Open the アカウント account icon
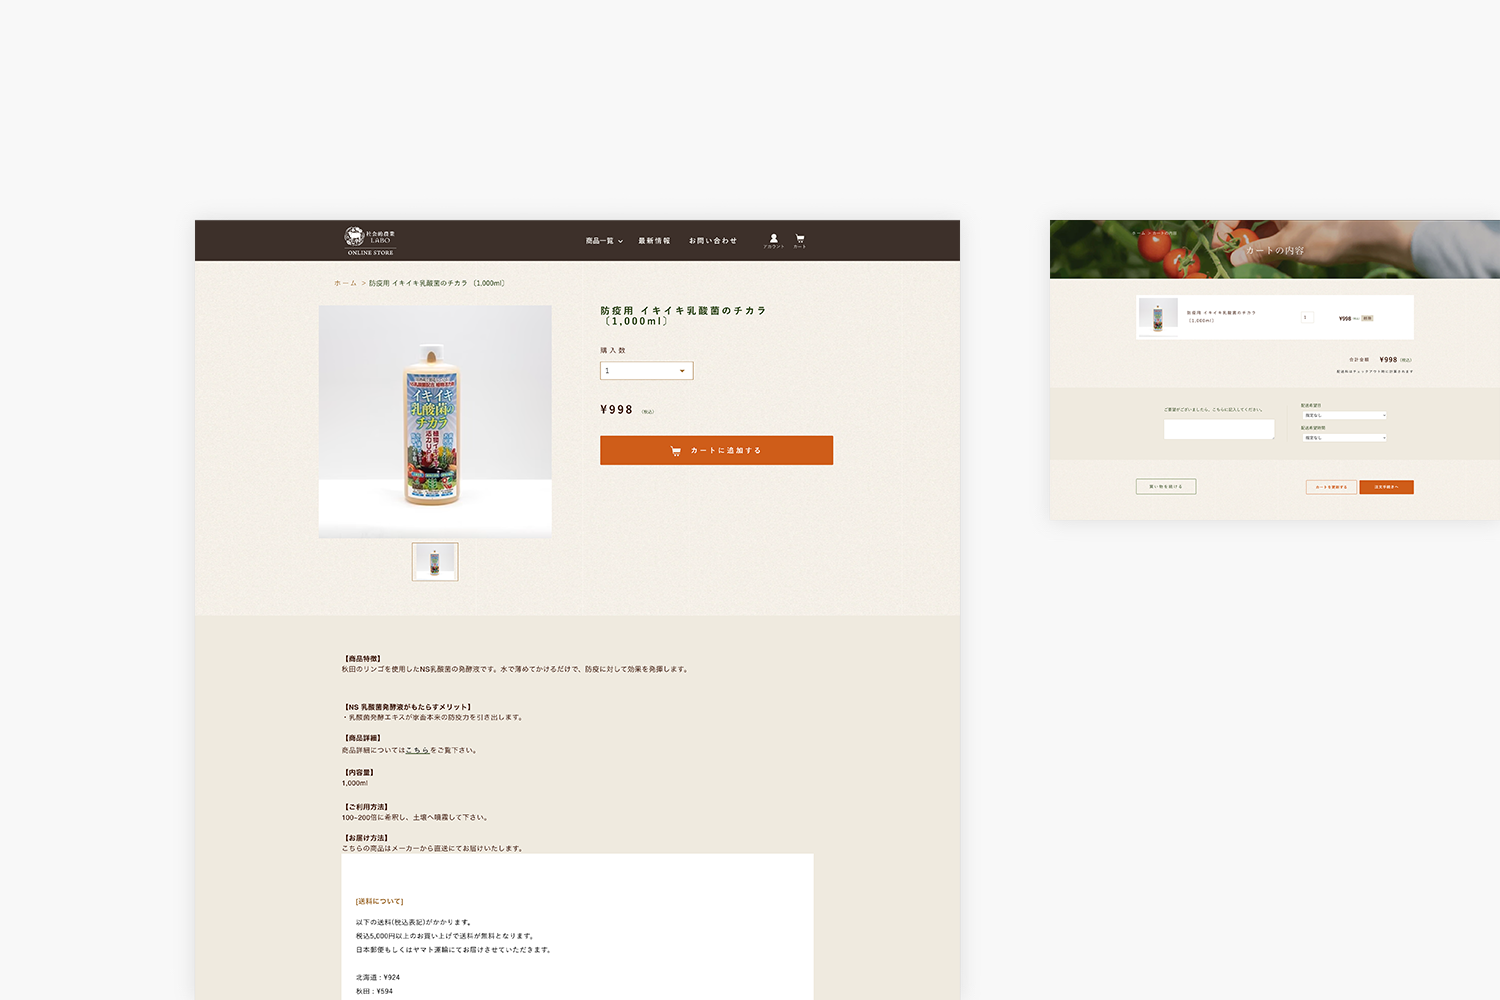Screen dimensions: 1500x1000 (773, 240)
